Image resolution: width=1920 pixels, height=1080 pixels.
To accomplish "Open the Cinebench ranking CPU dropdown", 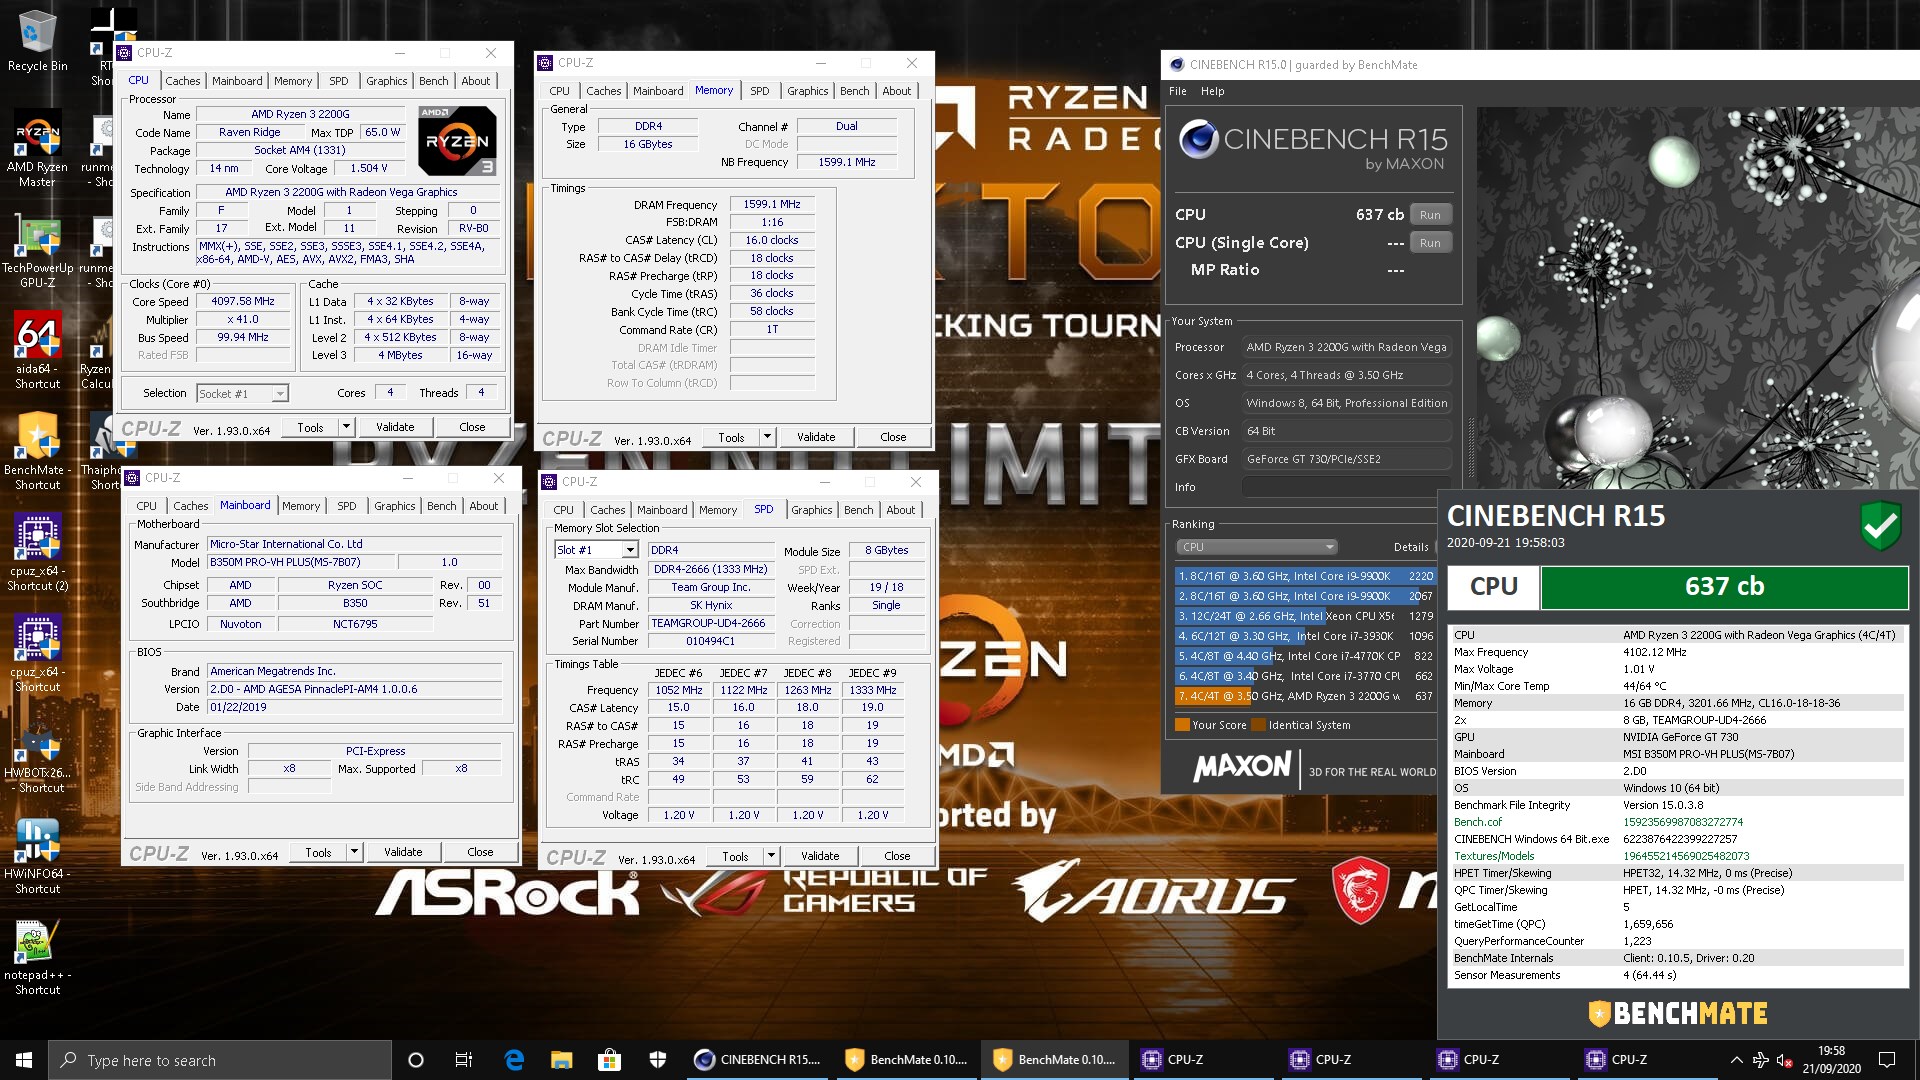I will click(1256, 547).
